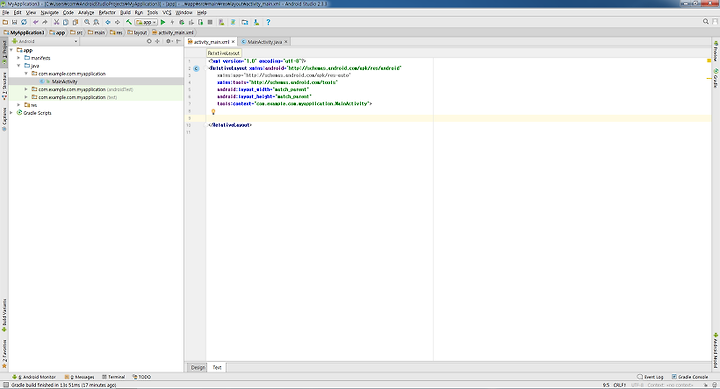720x389 pixels.
Task: Collapse the app module node
Action: pyautogui.click(x=11, y=50)
